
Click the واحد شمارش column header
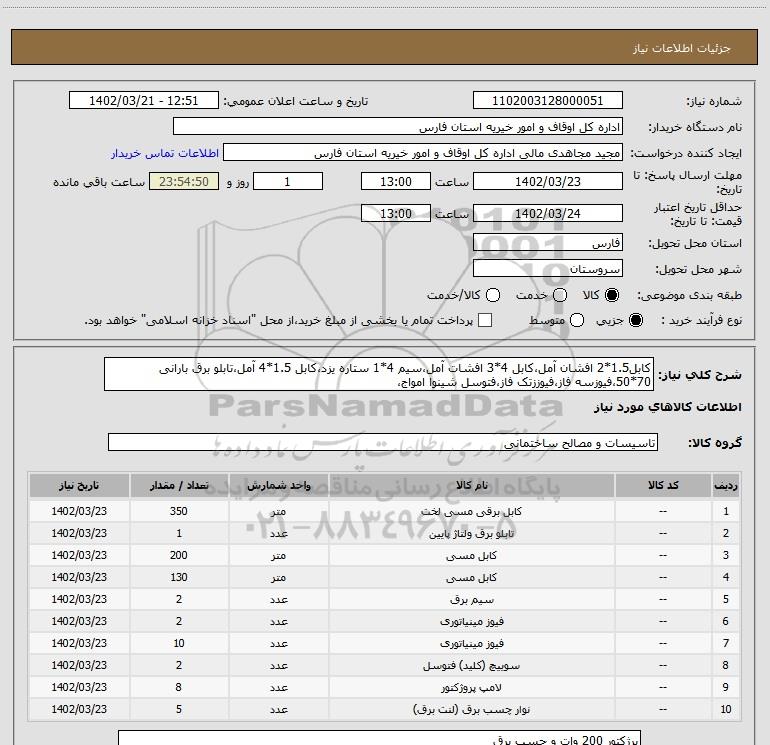tap(278, 485)
